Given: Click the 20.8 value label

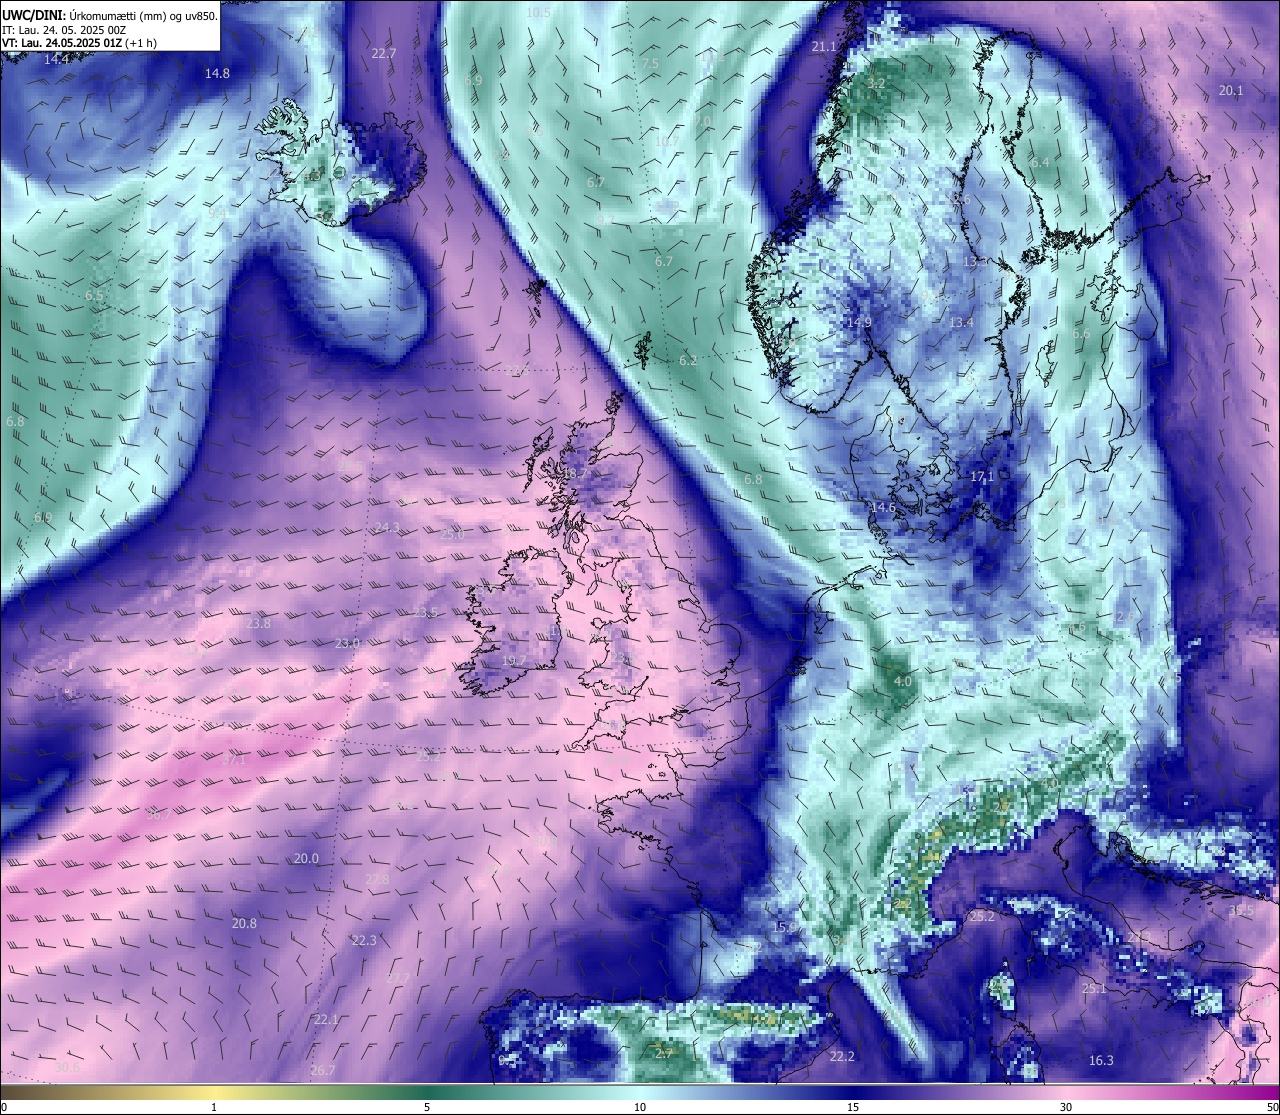Looking at the screenshot, I should coord(244,923).
